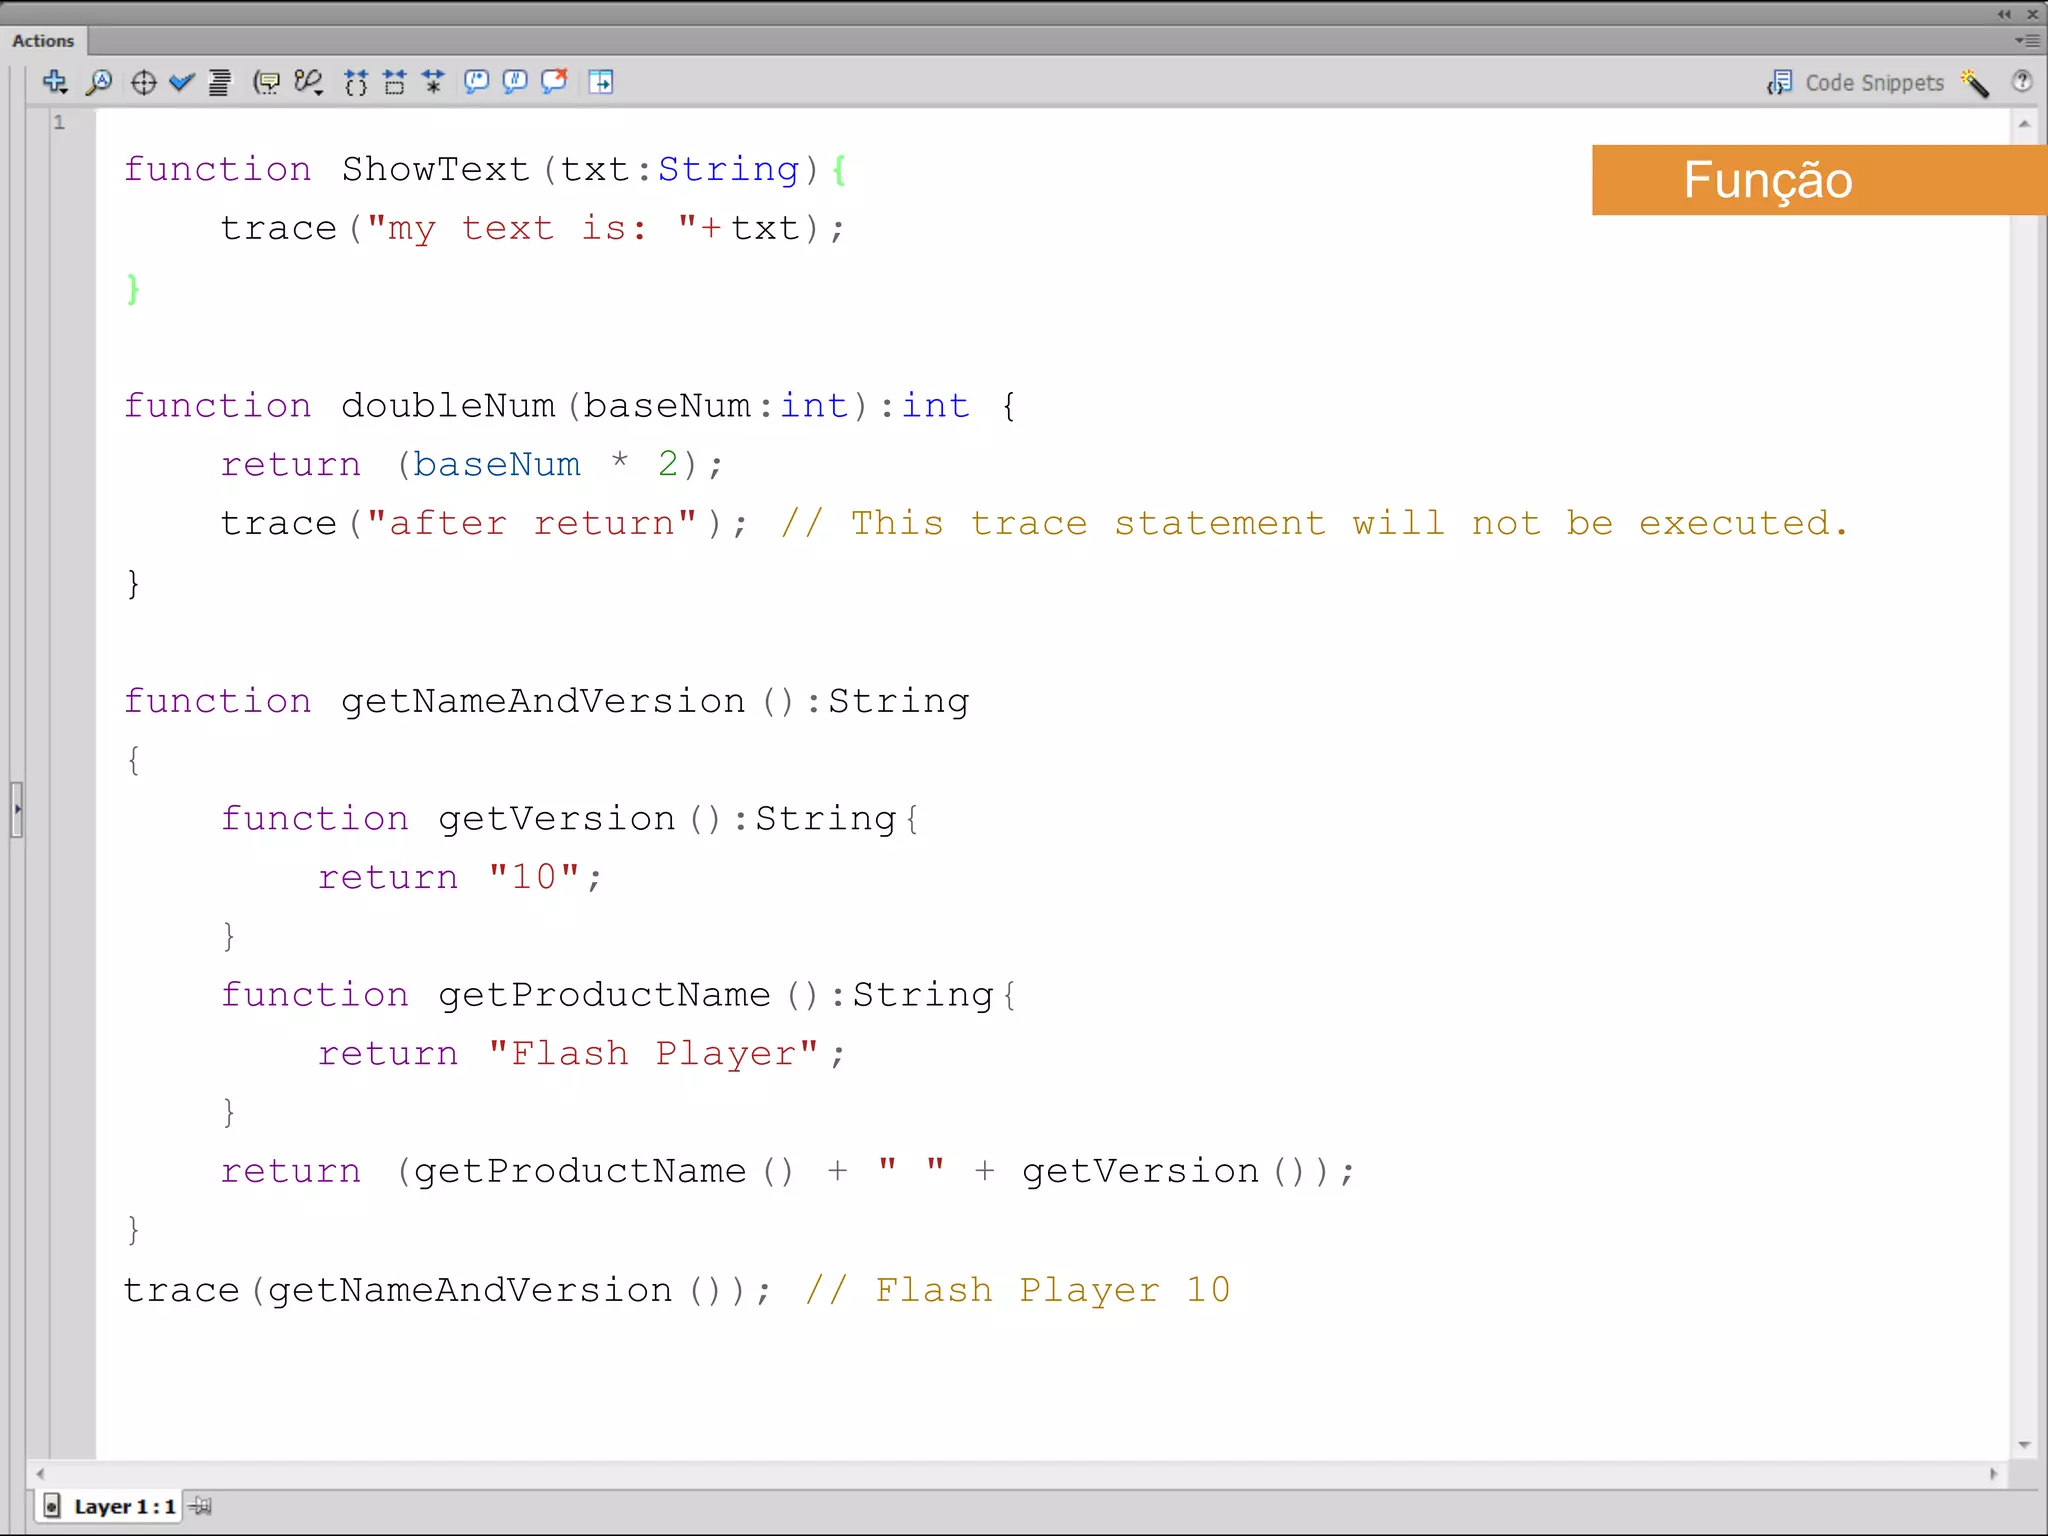Click the orange Função label

[x=1819, y=180]
